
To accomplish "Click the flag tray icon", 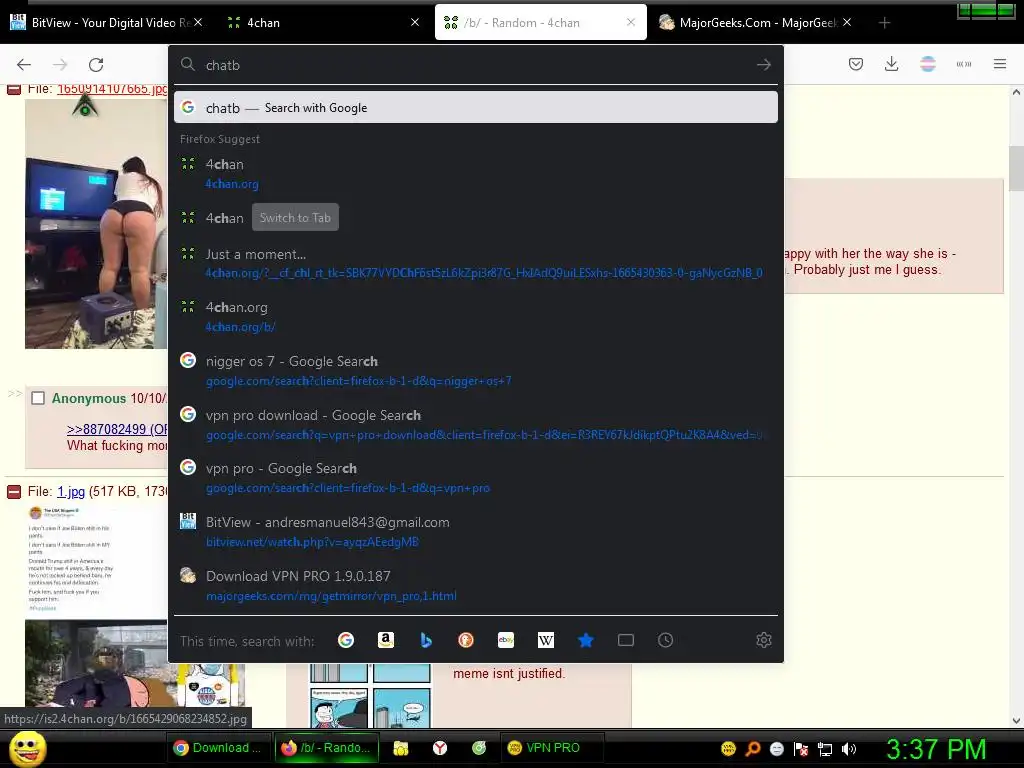I will pyautogui.click(x=801, y=749).
